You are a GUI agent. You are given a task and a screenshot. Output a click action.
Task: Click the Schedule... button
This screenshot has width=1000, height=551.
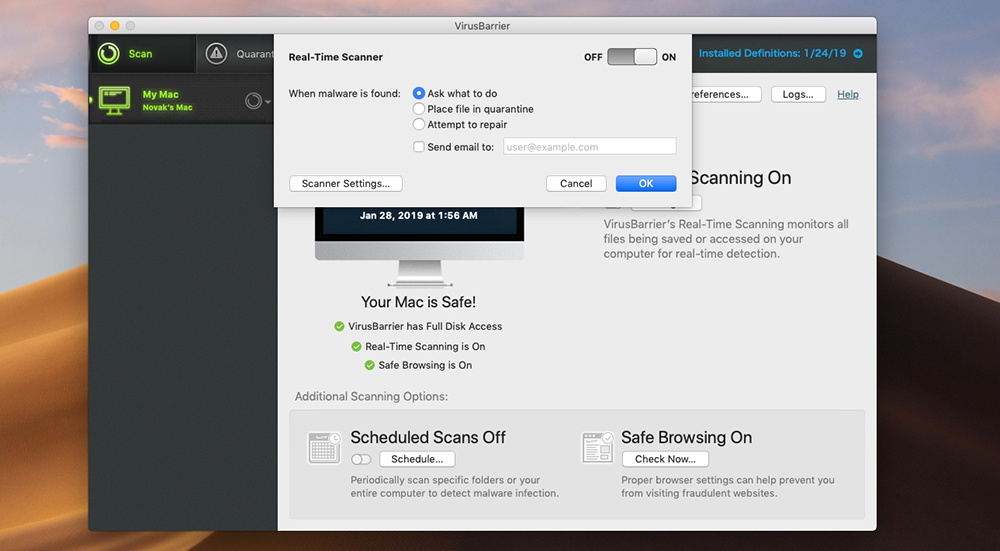[417, 459]
